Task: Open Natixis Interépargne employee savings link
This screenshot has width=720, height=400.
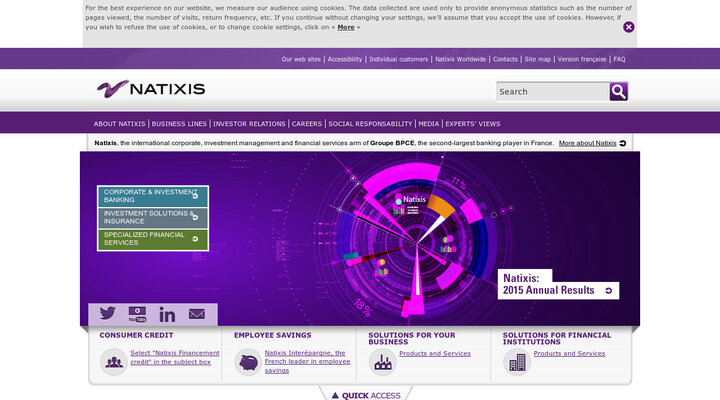Action: tap(307, 362)
